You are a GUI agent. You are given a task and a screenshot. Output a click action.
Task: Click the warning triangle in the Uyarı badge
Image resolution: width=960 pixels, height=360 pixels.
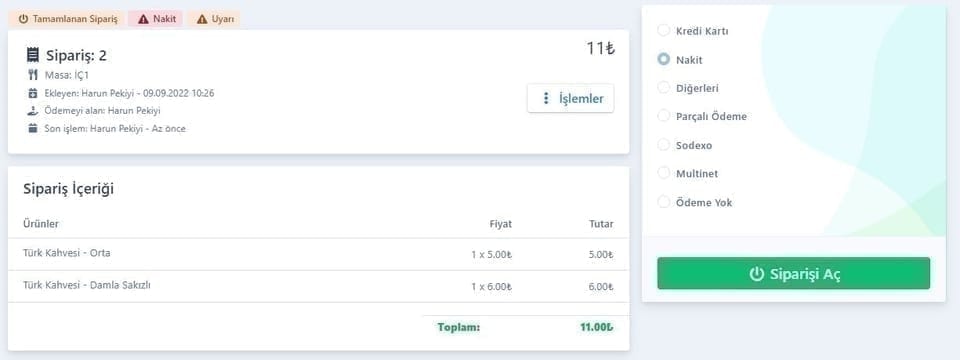pos(202,20)
